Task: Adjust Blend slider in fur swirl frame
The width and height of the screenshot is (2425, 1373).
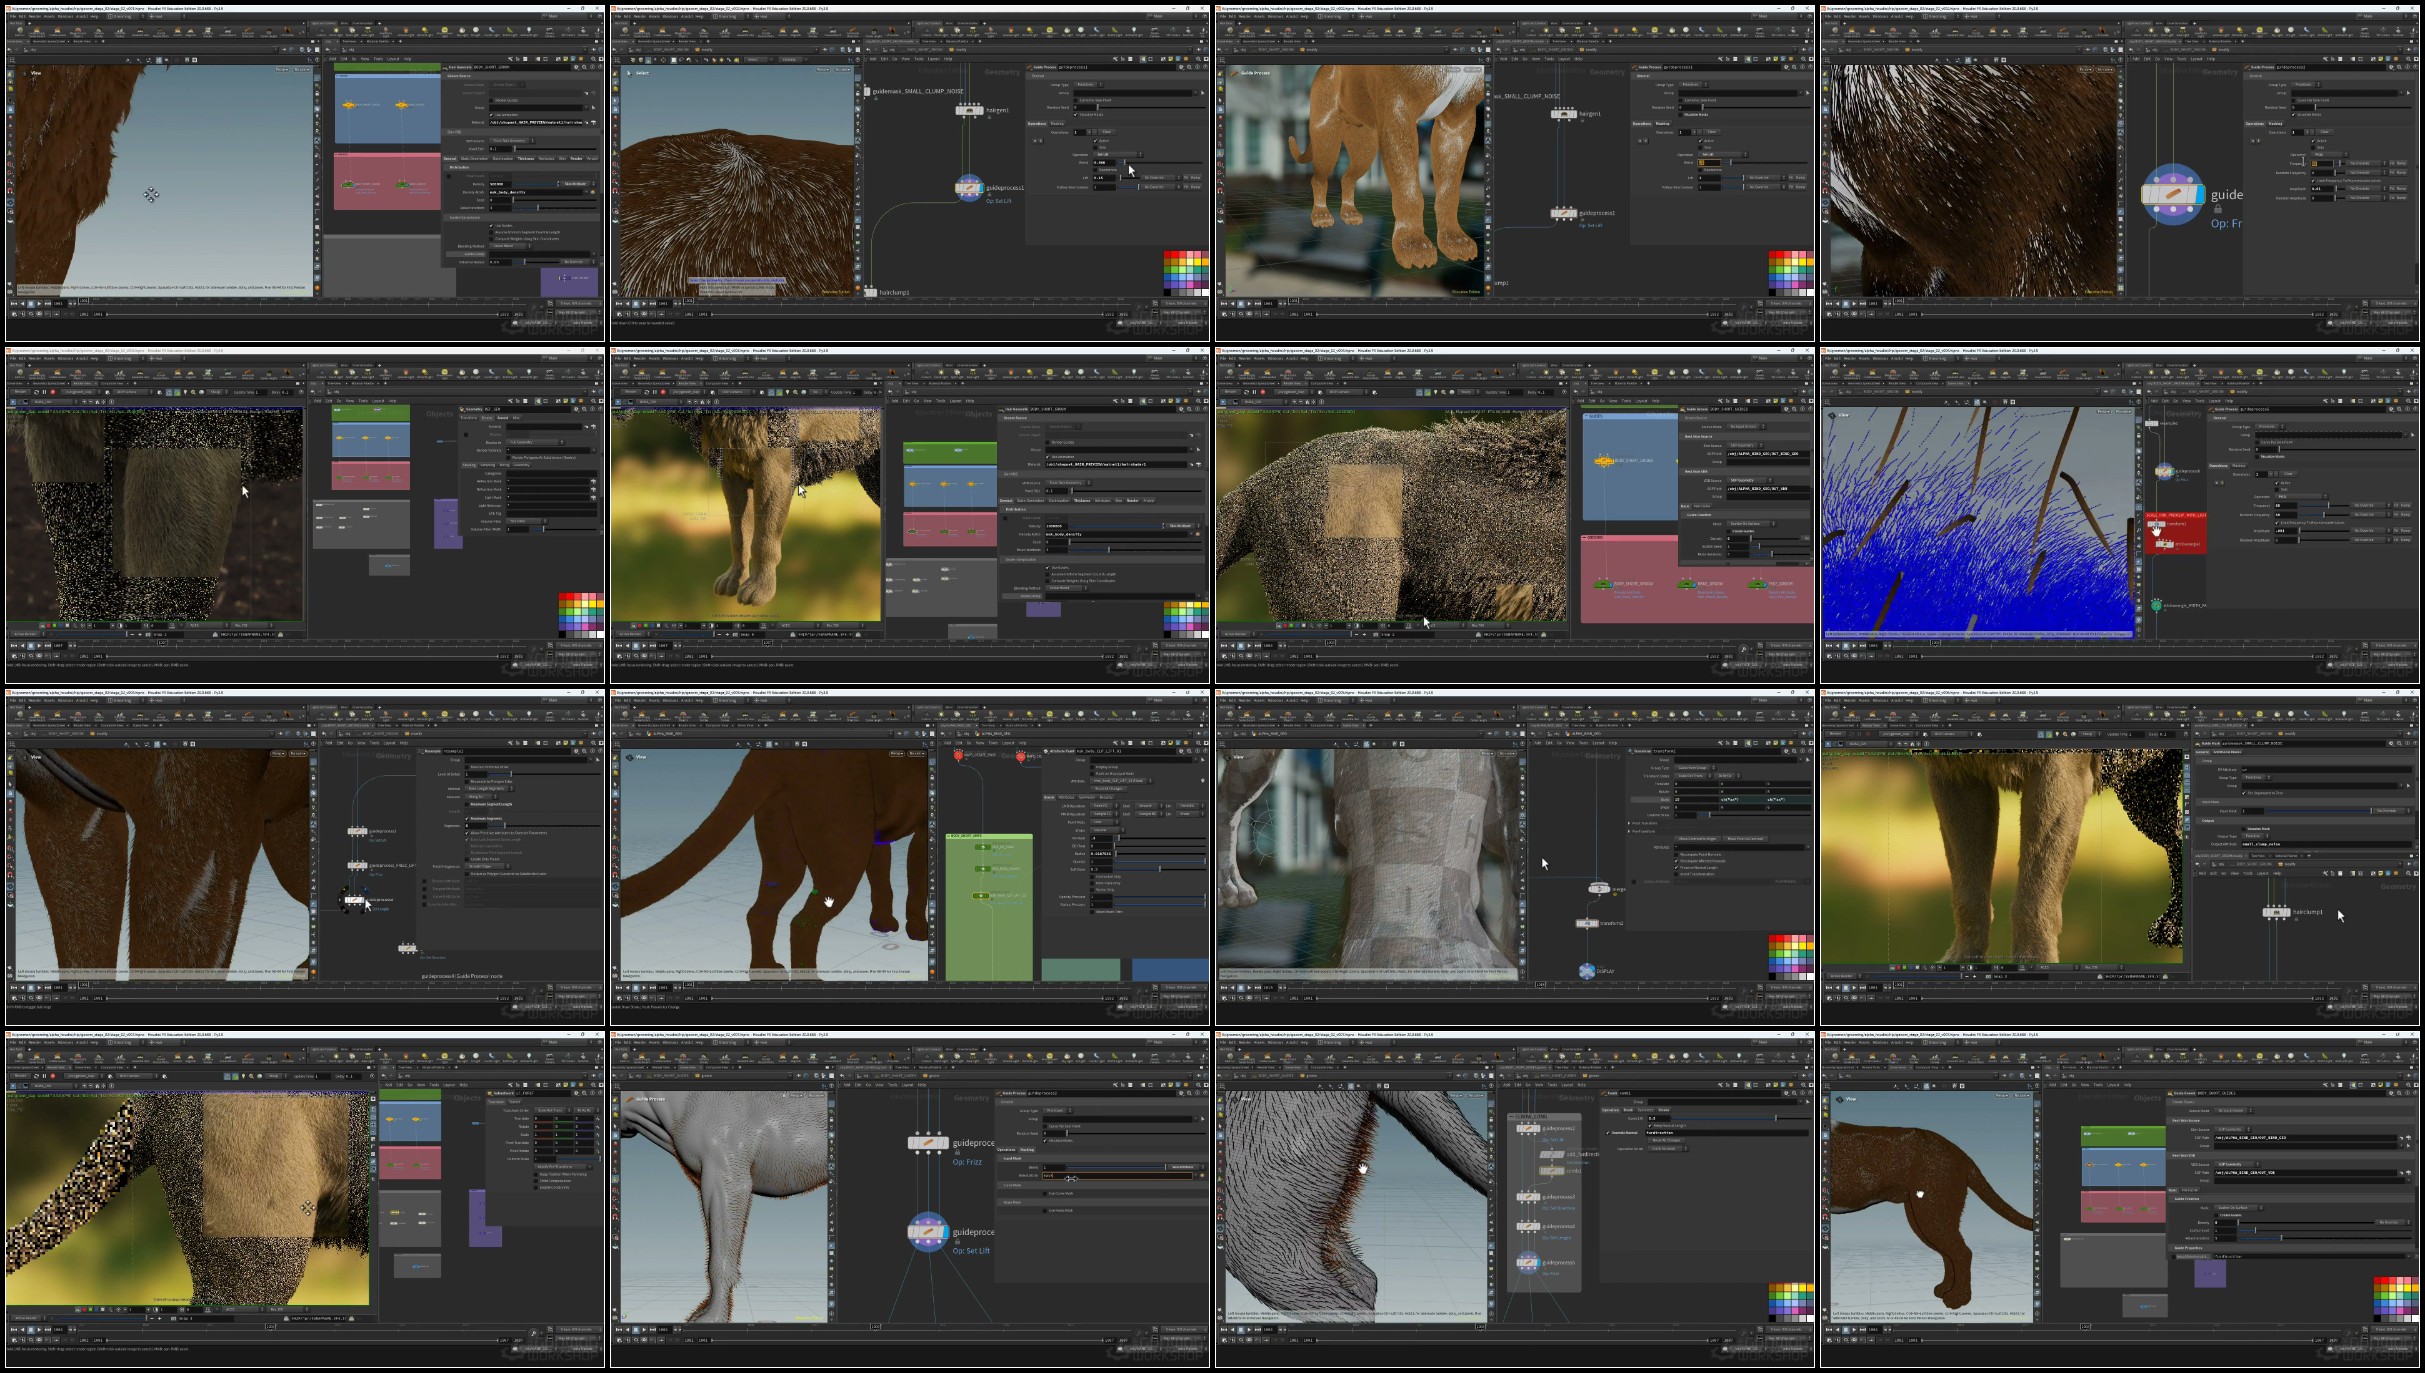Action: click(1159, 162)
